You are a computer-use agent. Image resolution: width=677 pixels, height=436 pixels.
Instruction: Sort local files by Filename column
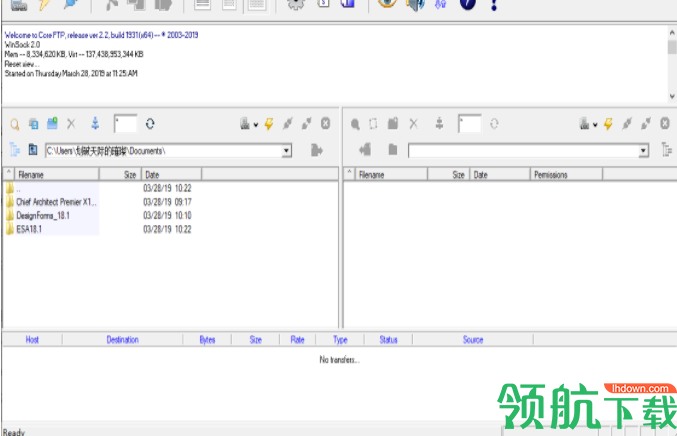point(57,174)
